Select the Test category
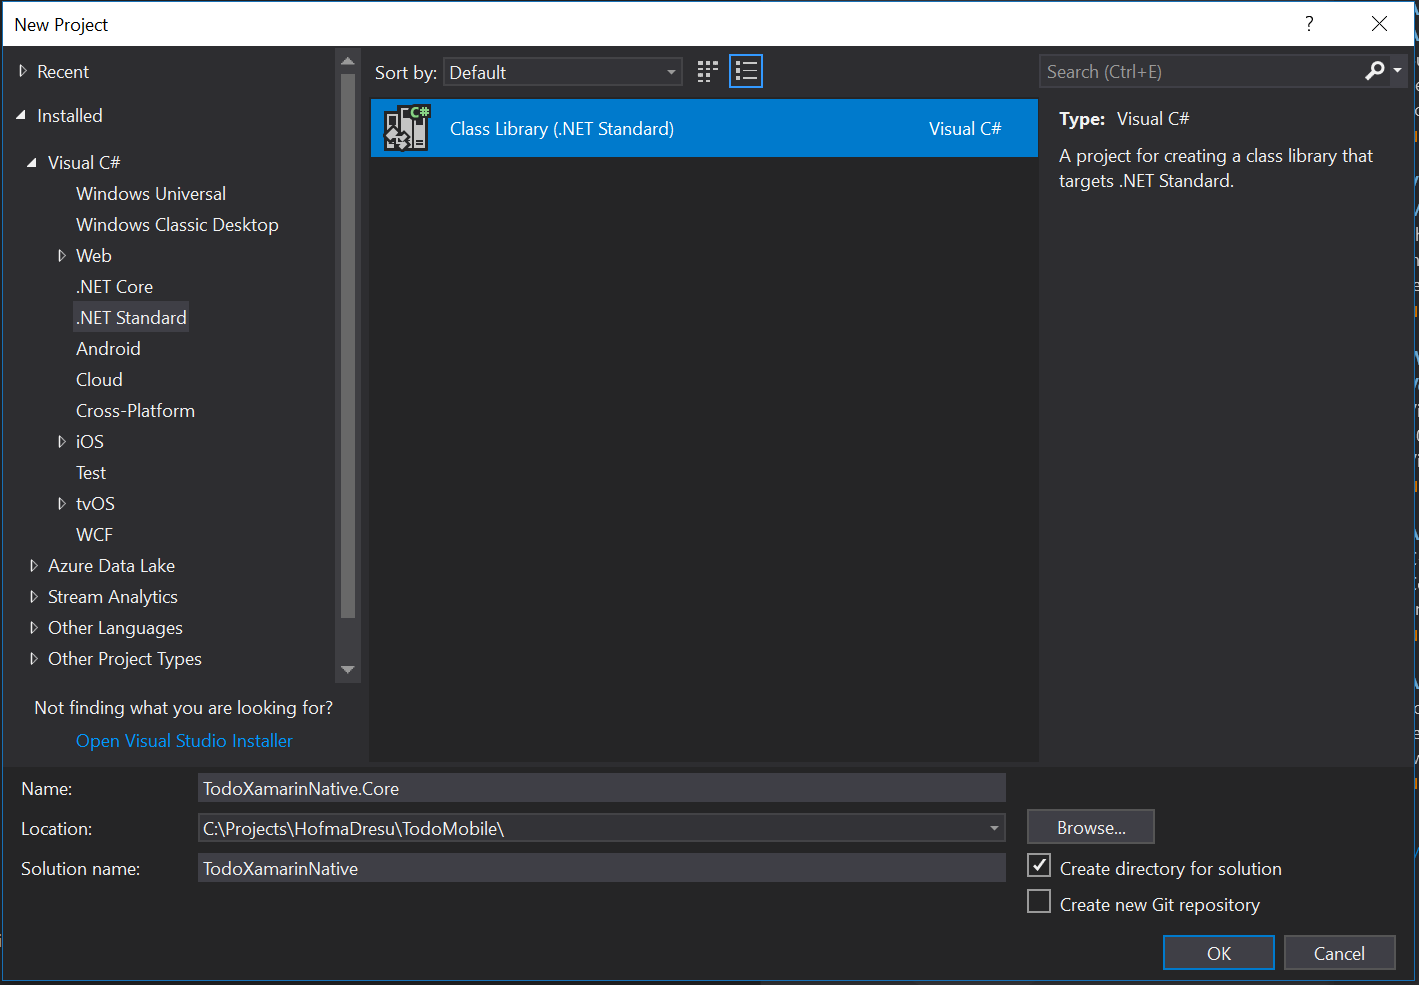Image resolution: width=1419 pixels, height=985 pixels. coord(91,473)
